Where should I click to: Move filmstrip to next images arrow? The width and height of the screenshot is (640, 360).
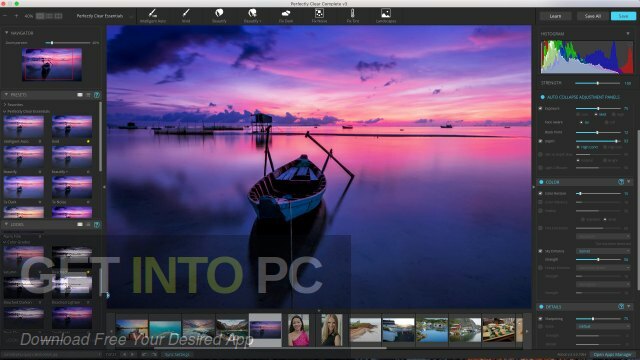pyautogui.click(x=527, y=331)
